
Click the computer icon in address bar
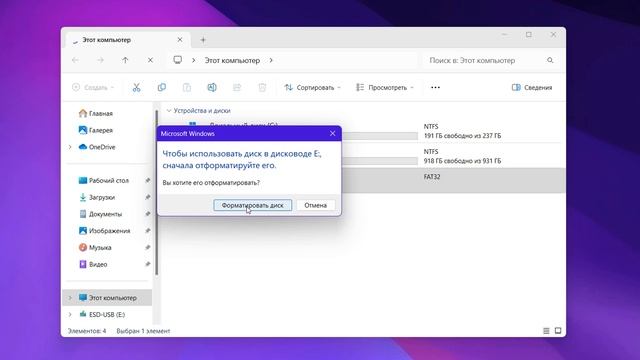click(178, 60)
